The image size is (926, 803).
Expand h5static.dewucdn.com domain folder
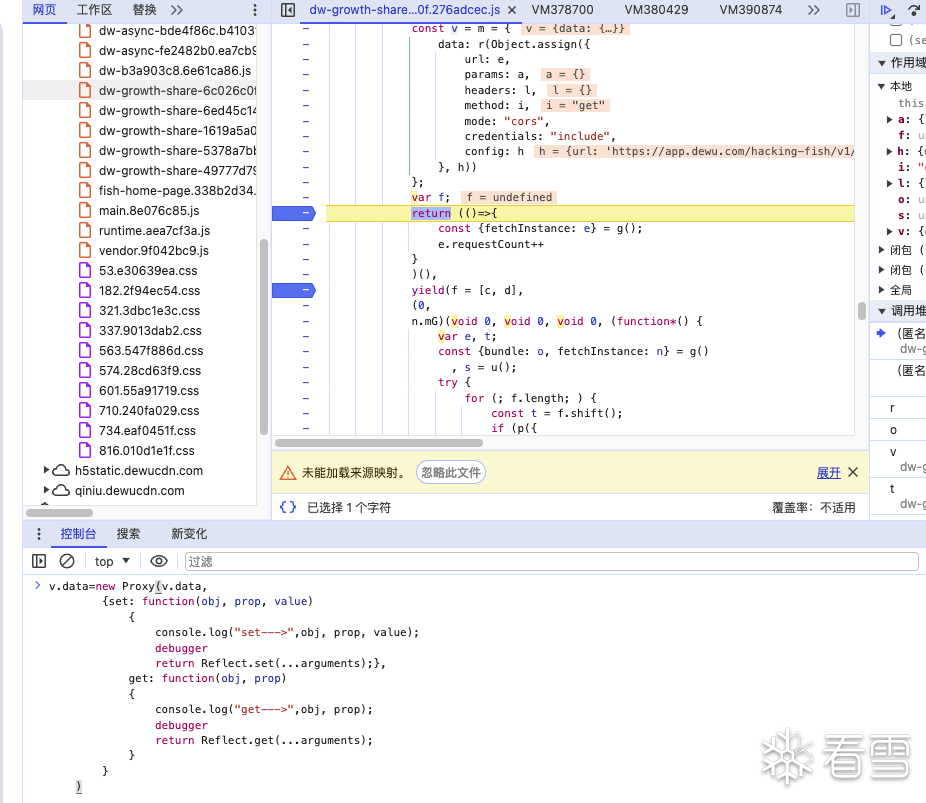[x=46, y=470]
